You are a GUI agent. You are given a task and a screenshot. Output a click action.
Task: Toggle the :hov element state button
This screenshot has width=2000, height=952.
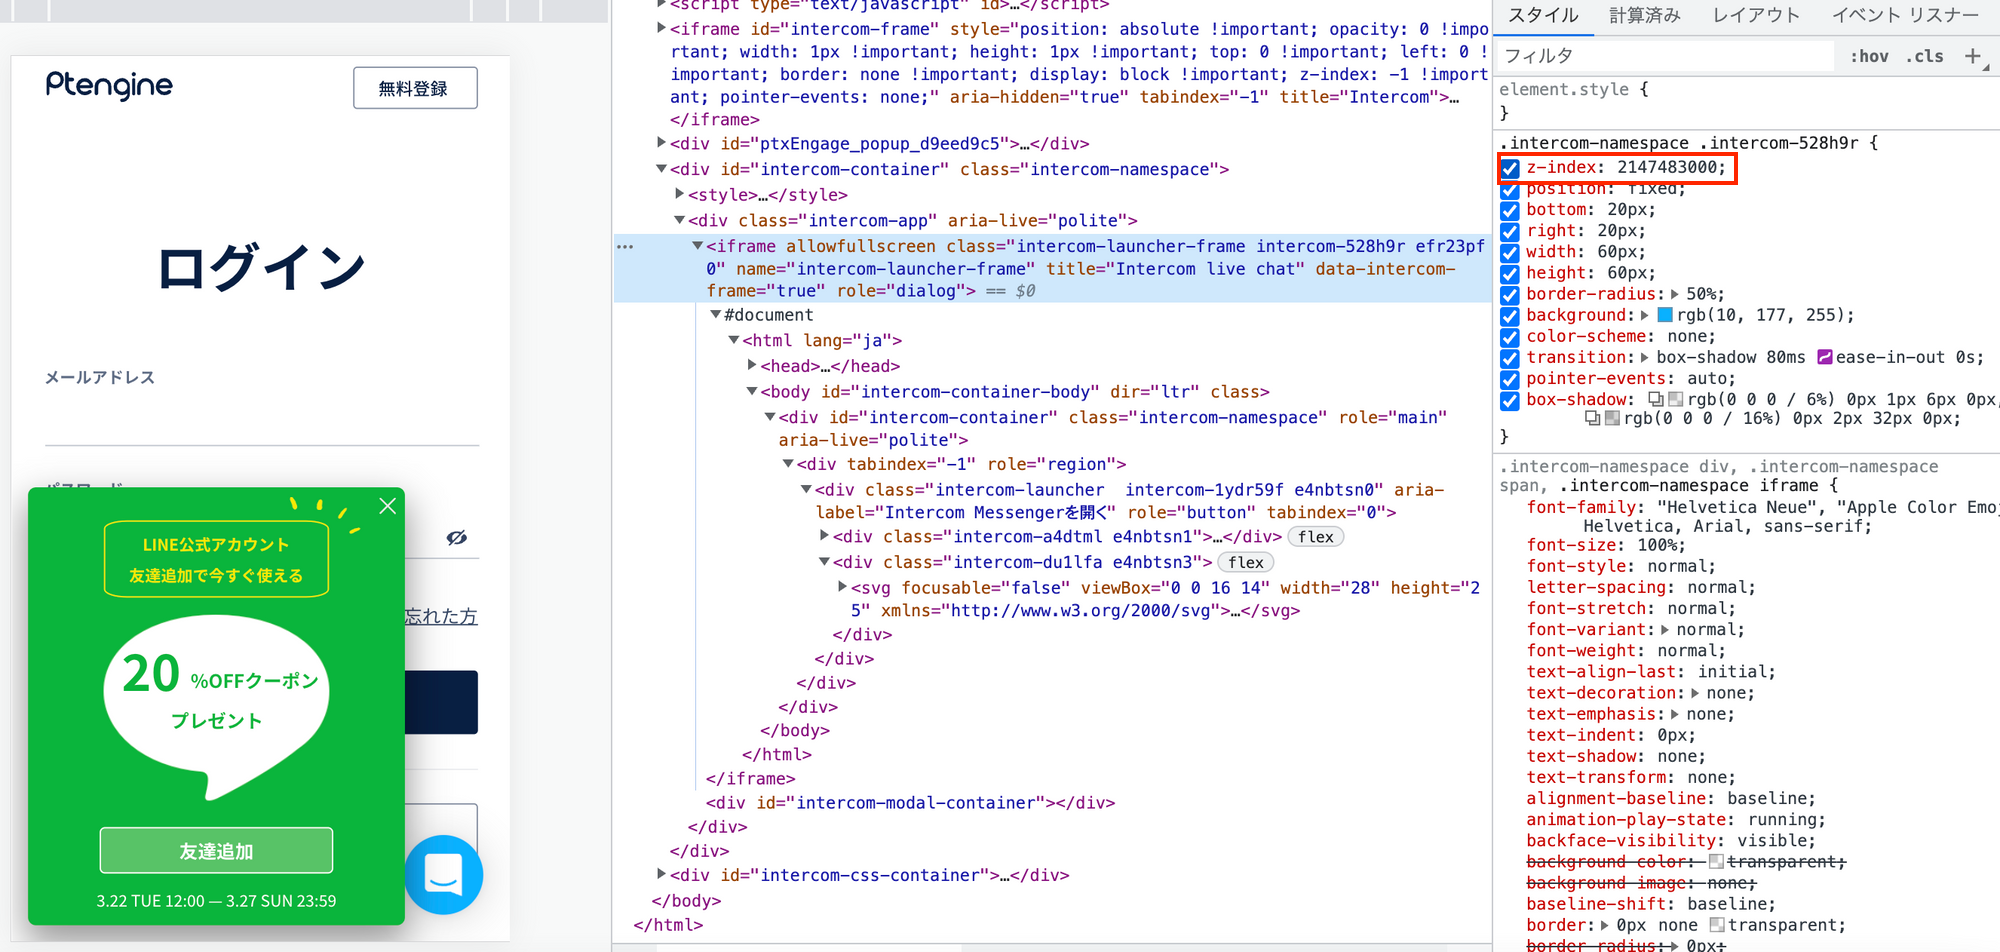click(1869, 56)
